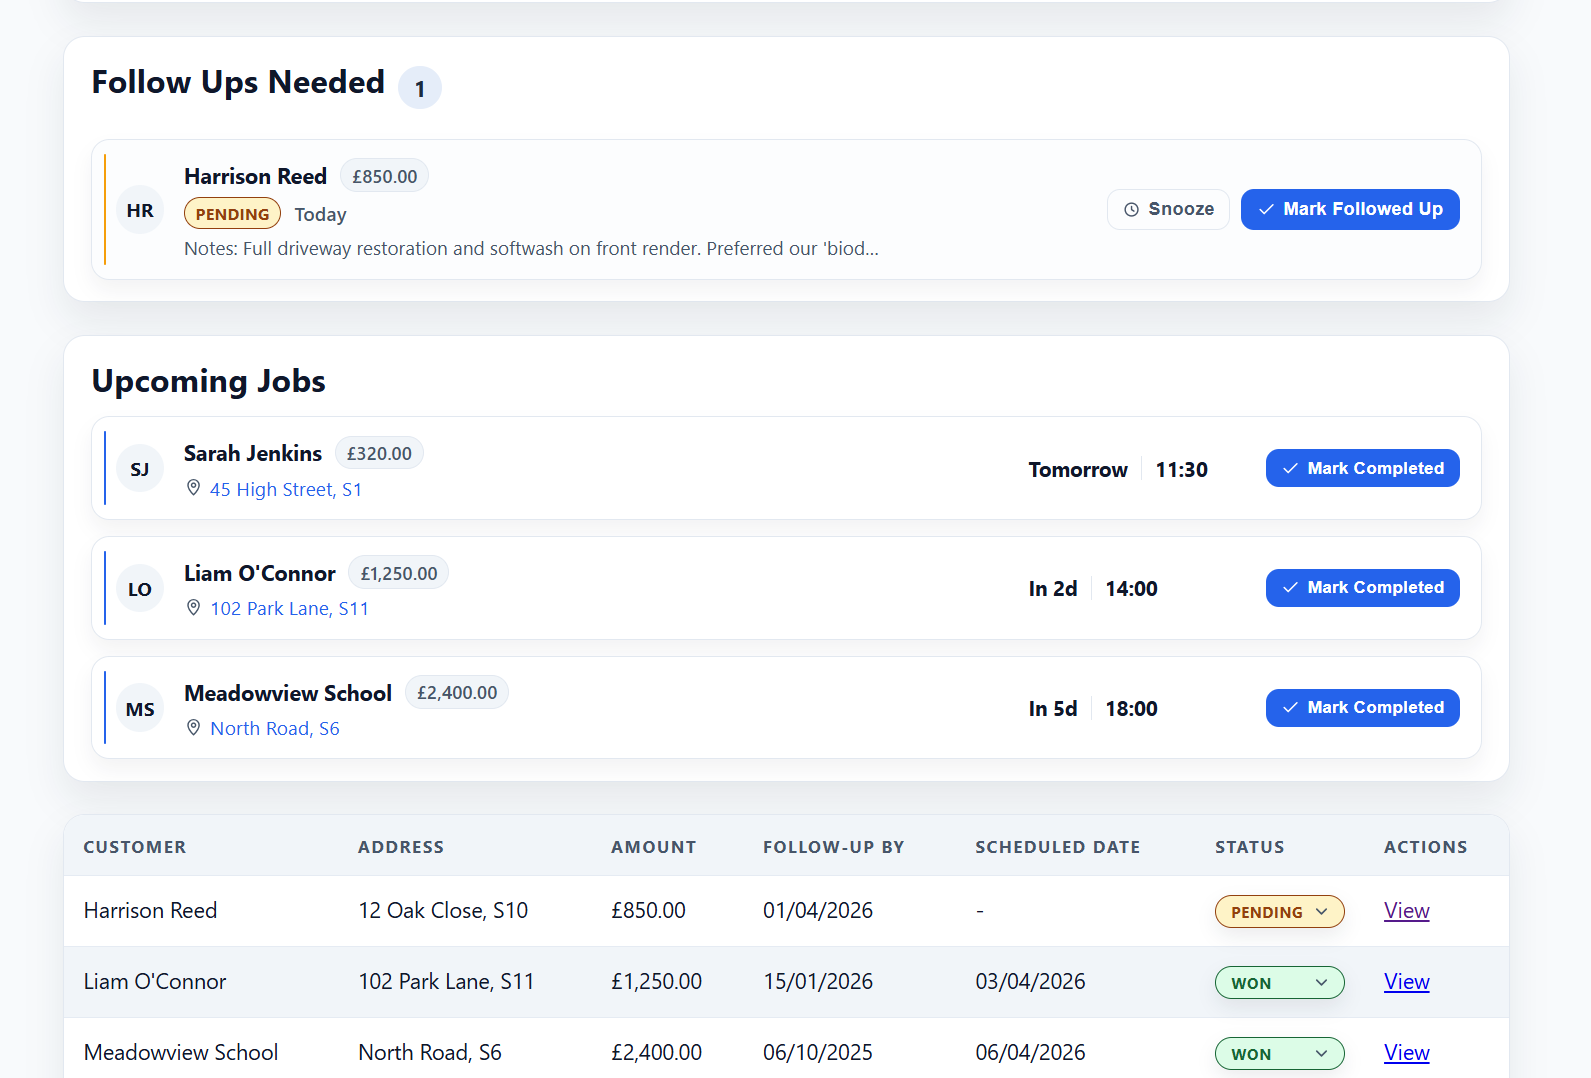Click AMOUNT column header
Image resolution: width=1591 pixels, height=1078 pixels.
click(x=654, y=847)
